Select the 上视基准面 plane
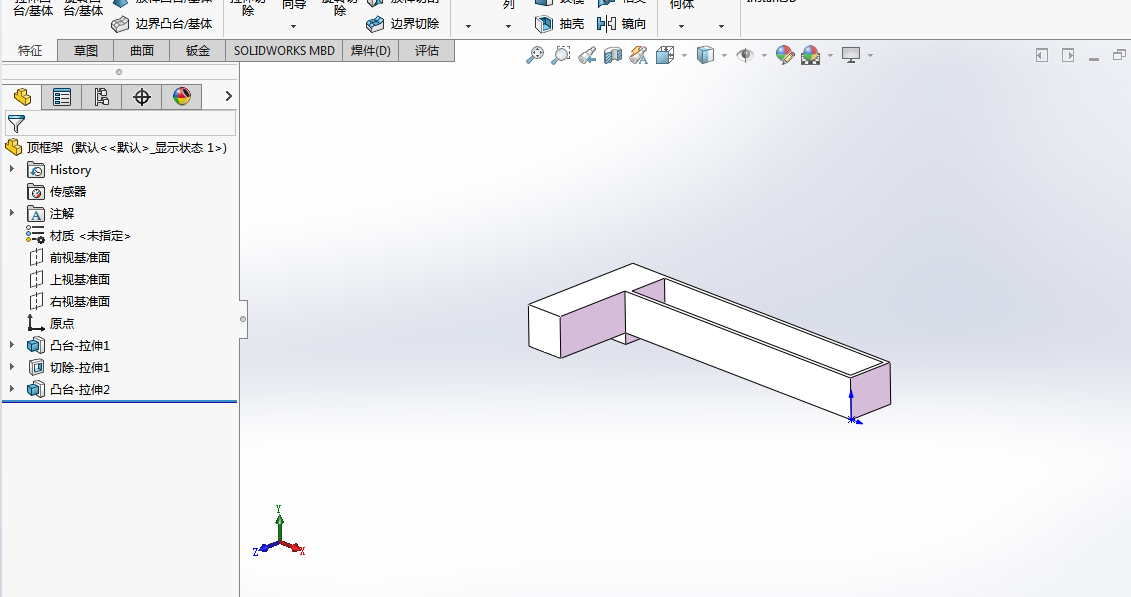 pyautogui.click(x=69, y=280)
